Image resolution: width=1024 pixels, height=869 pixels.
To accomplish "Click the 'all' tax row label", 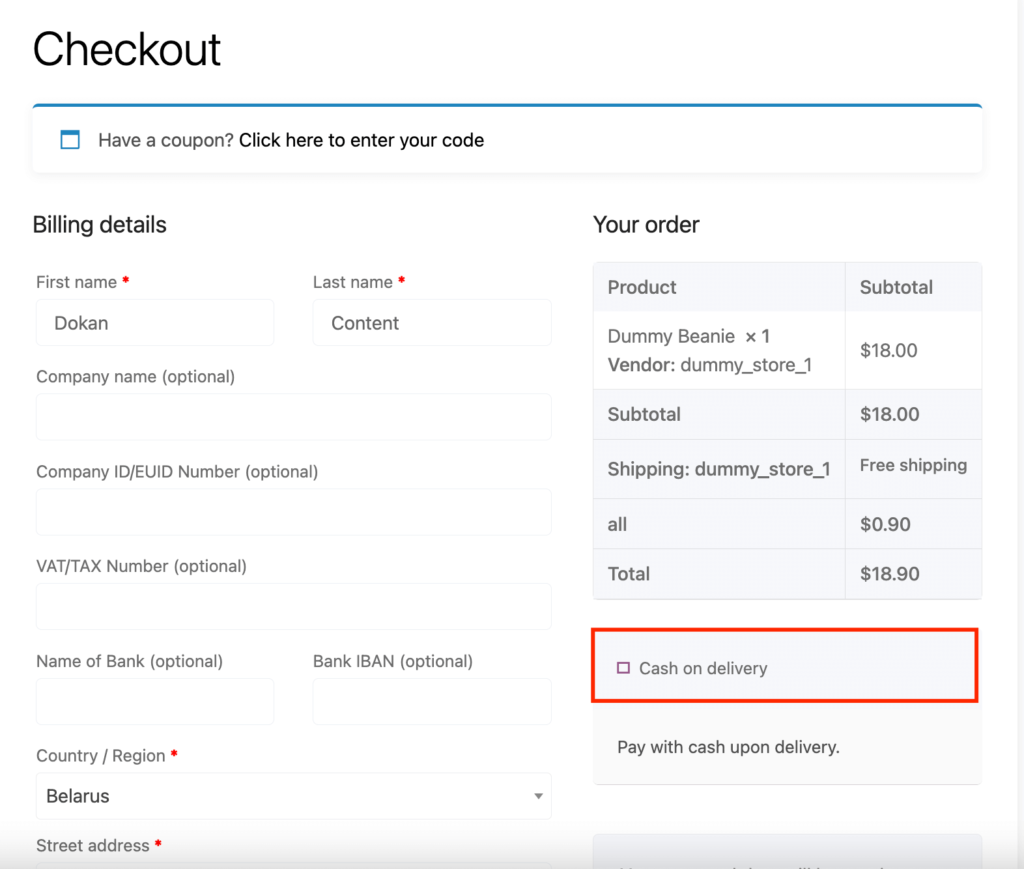I will (617, 524).
